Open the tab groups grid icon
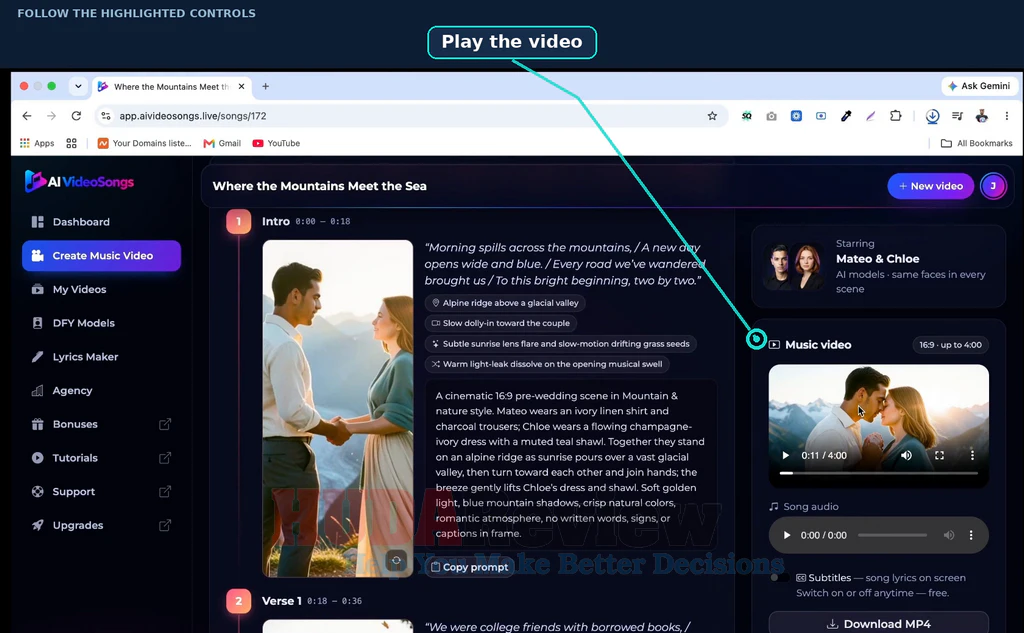This screenshot has height=633, width=1024. [71, 143]
